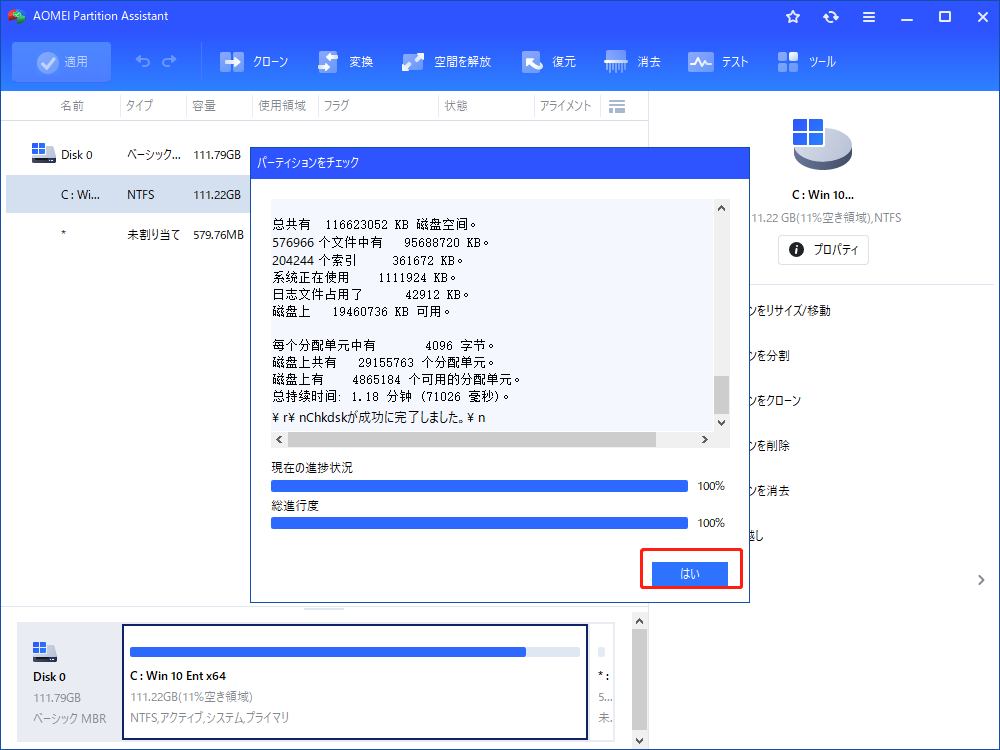Open the テスト (Test) tool

click(718, 62)
